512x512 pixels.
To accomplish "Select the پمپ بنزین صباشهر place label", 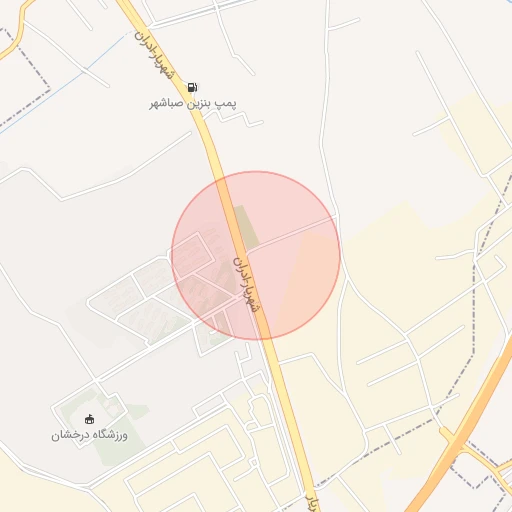I will pyautogui.click(x=193, y=104).
